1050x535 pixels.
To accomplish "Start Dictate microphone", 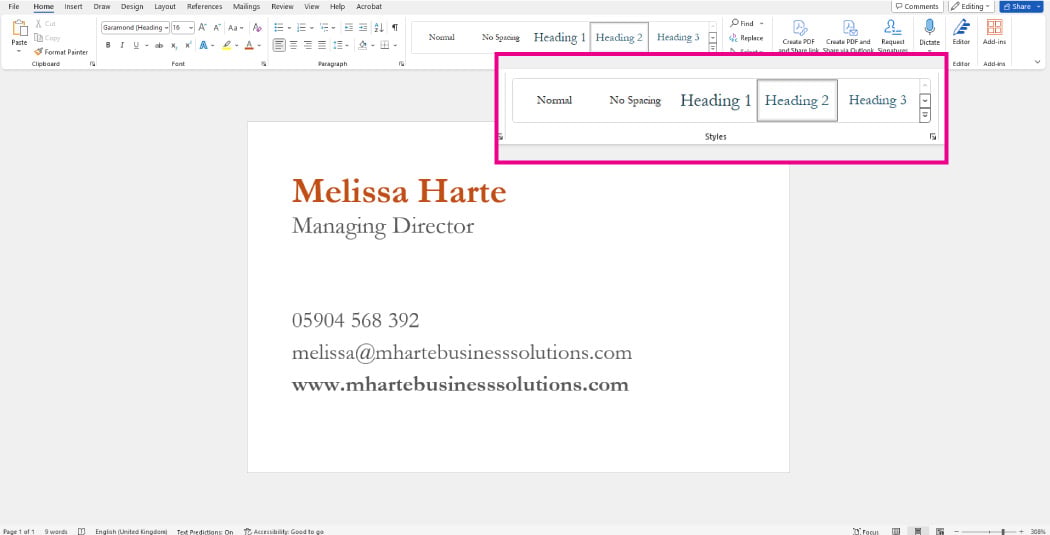I will 929,32.
